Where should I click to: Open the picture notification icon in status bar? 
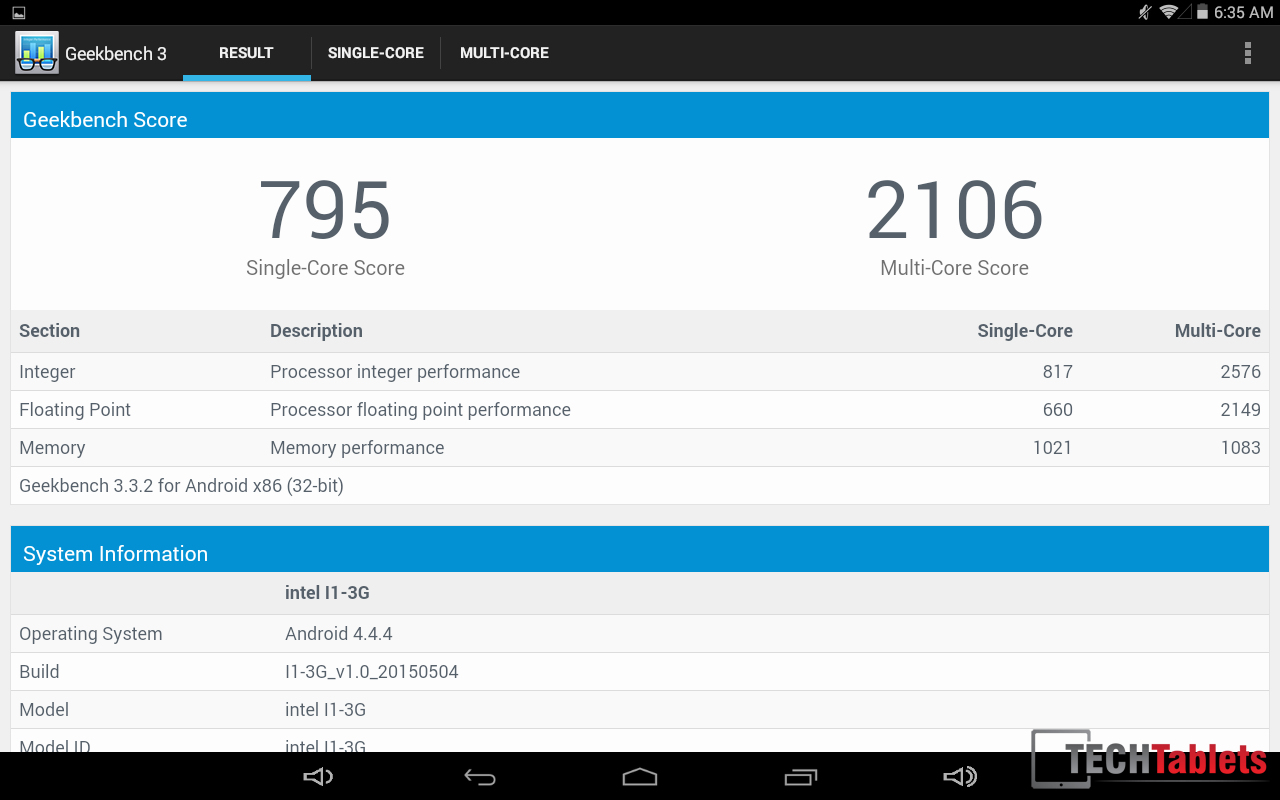pyautogui.click(x=19, y=12)
